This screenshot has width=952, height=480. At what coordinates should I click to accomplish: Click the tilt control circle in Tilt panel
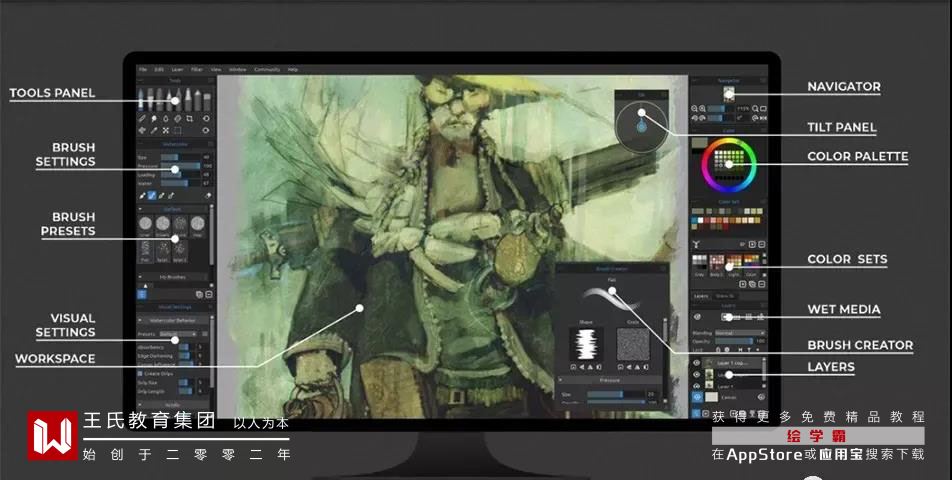[x=642, y=127]
